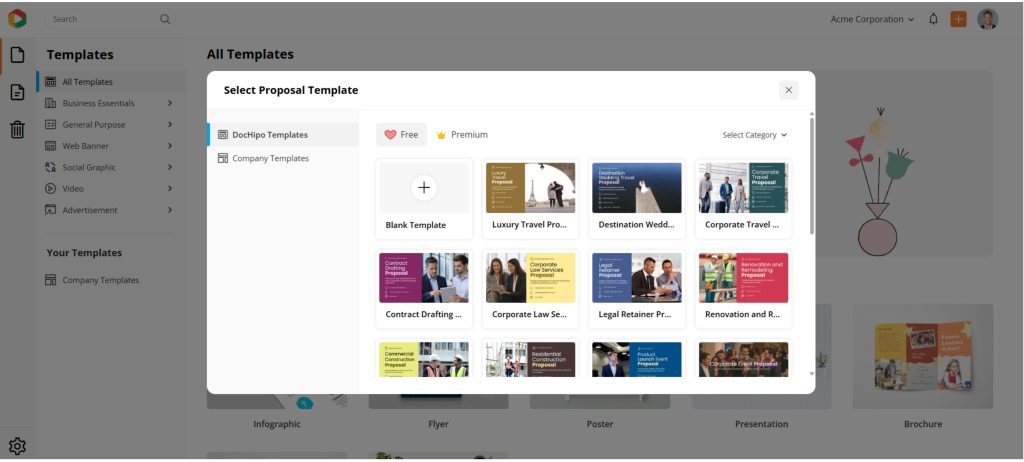Click the Social Graphic icon
This screenshot has width=1024, height=462.
50,167
